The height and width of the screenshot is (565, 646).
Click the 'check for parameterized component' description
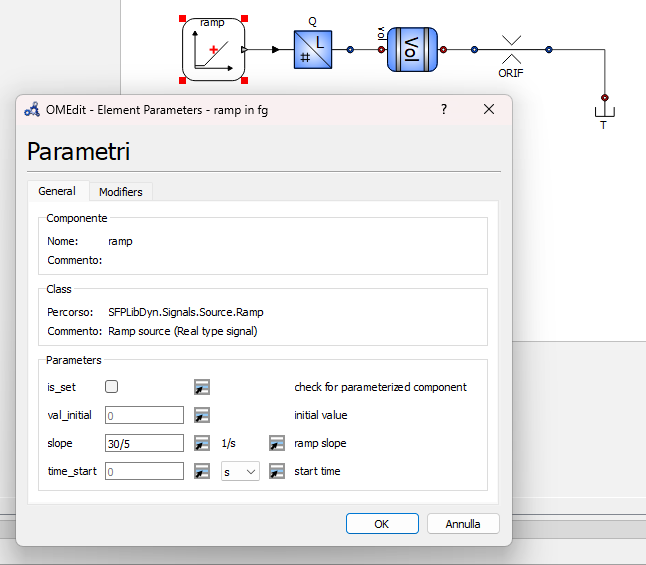coord(380,387)
